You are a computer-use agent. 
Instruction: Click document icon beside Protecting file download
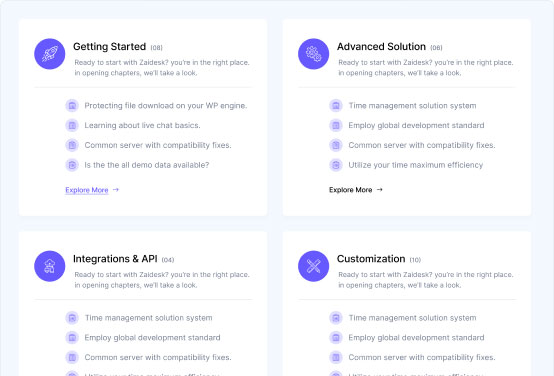tap(72, 106)
